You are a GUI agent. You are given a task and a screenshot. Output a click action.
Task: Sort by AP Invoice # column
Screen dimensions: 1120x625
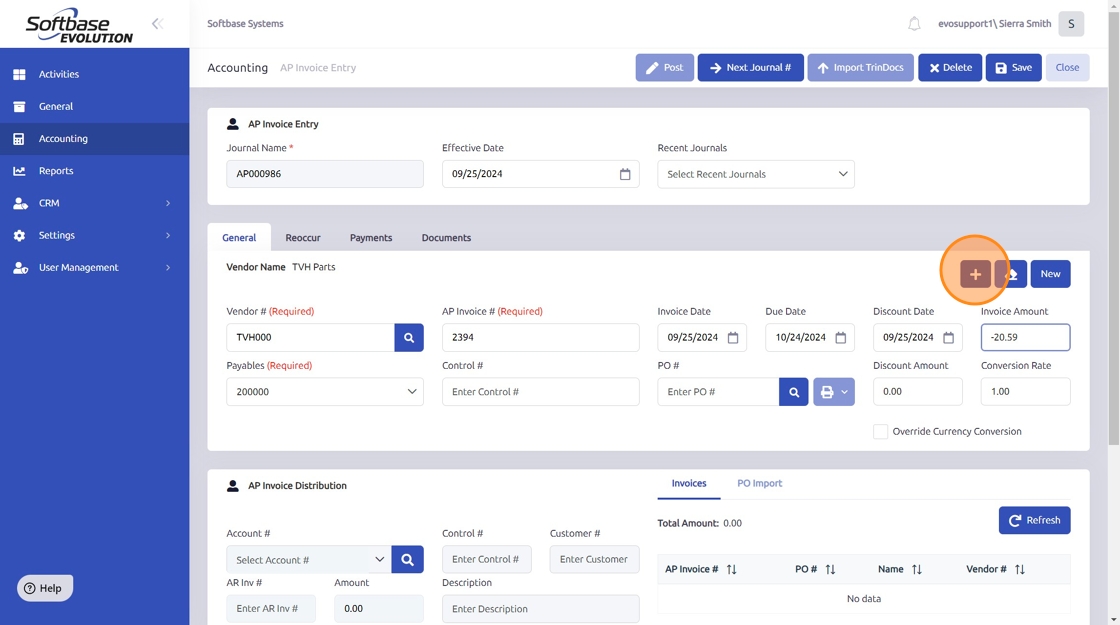tap(731, 570)
